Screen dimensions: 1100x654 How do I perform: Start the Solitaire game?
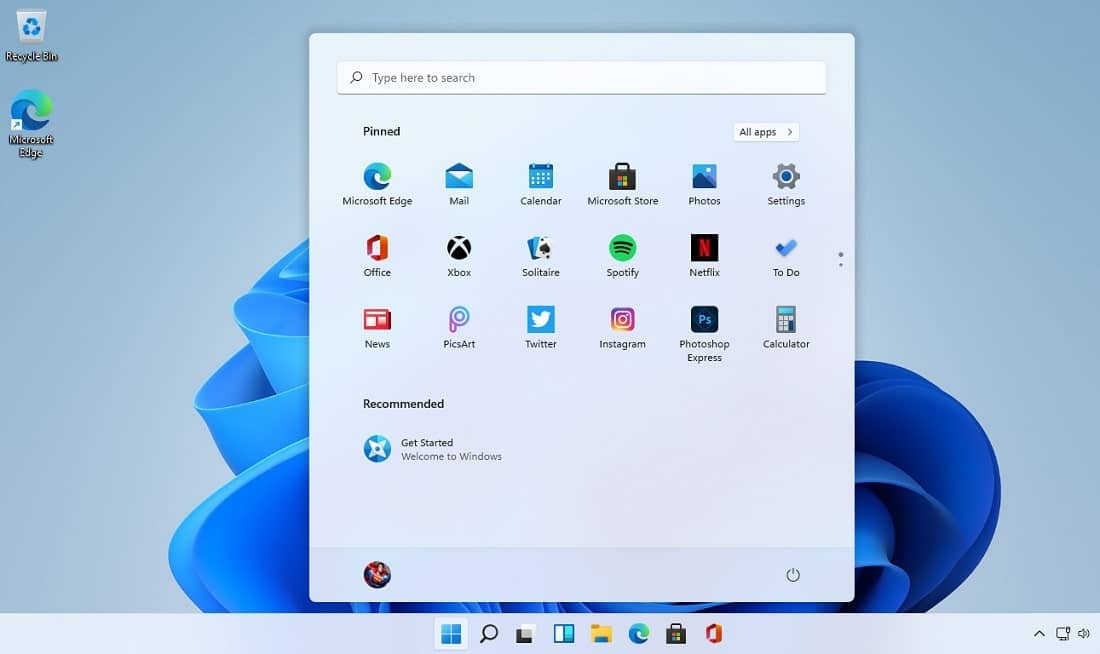pos(541,256)
